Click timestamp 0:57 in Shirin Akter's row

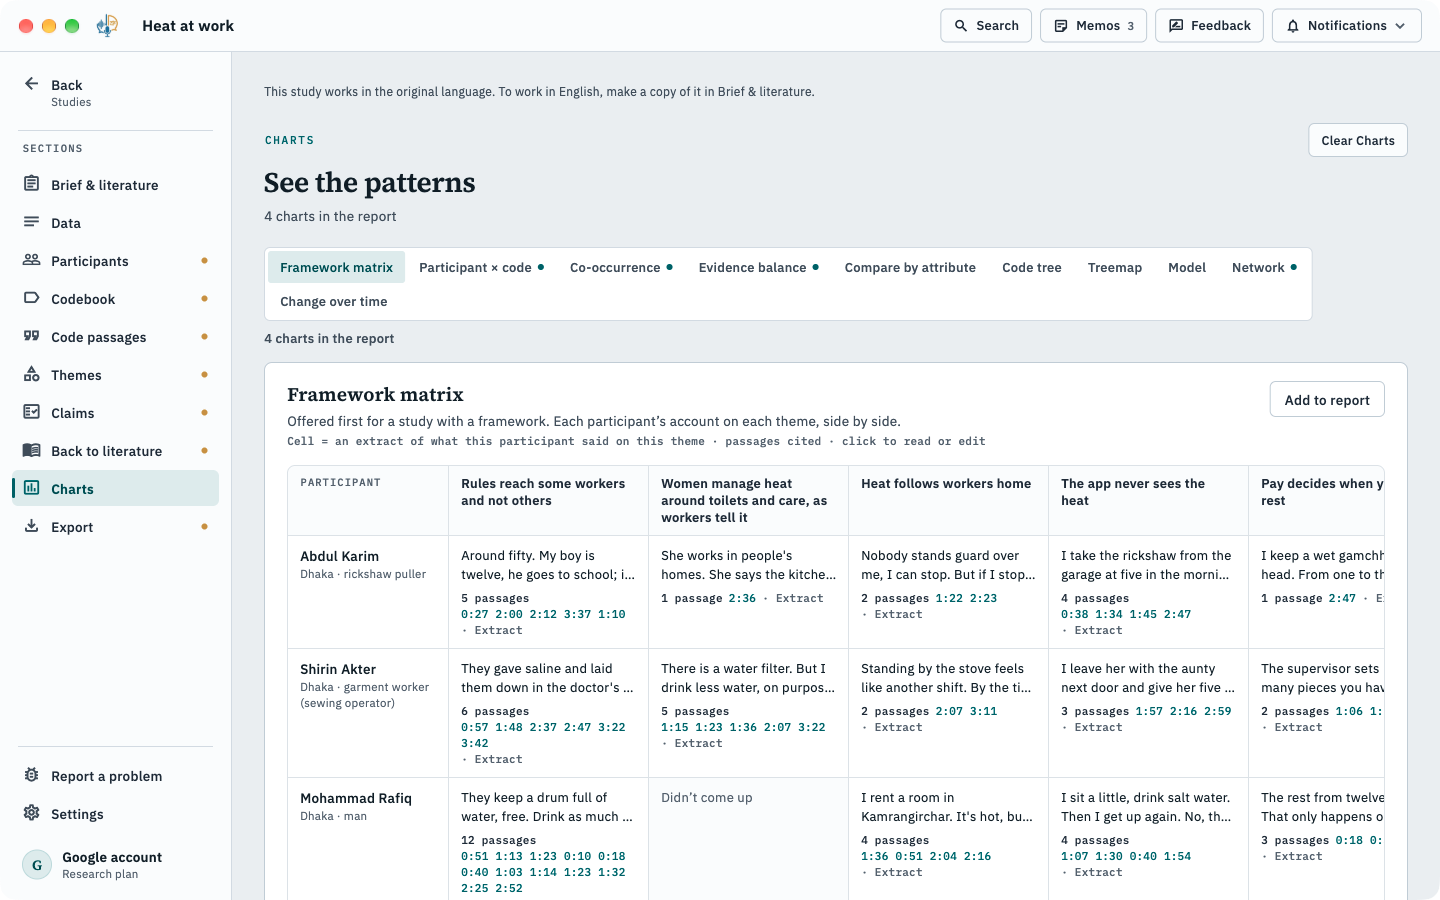tap(475, 727)
